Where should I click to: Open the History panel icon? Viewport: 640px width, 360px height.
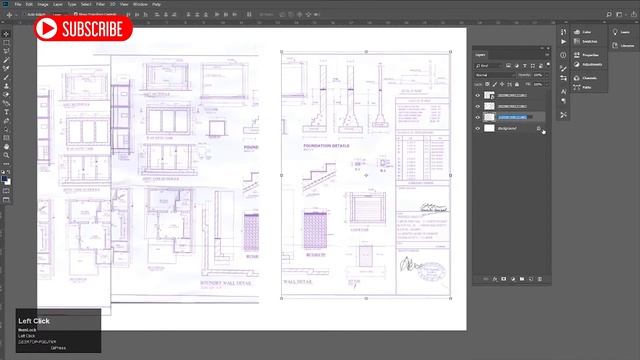[x=563, y=32]
